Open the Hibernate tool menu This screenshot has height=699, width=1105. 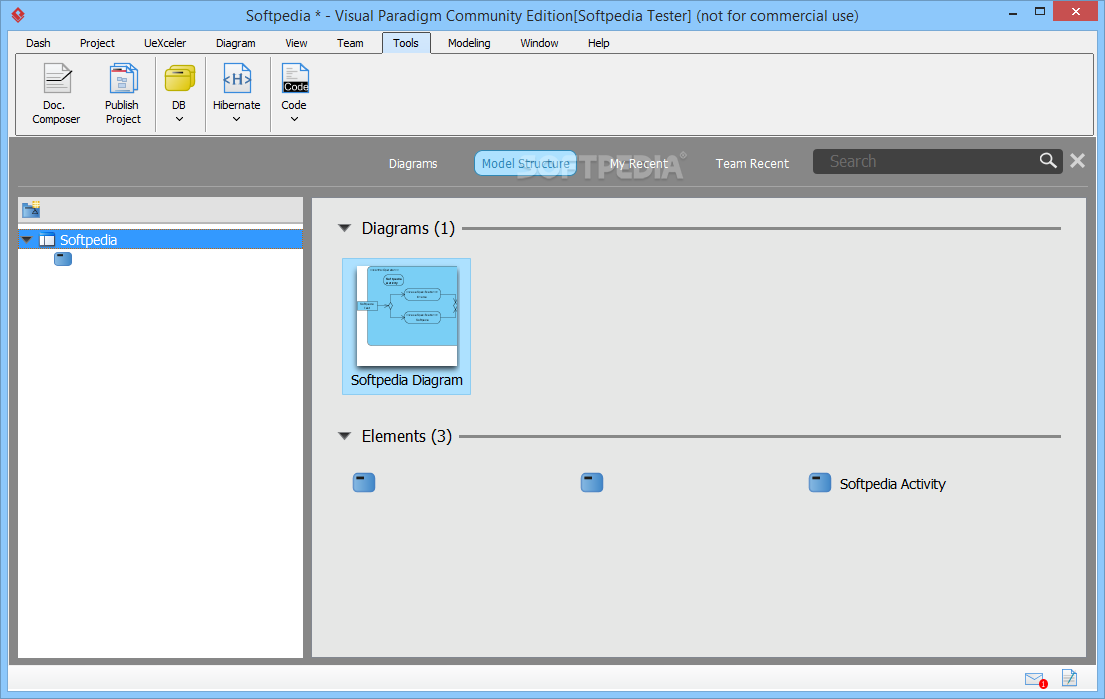[x=237, y=94]
